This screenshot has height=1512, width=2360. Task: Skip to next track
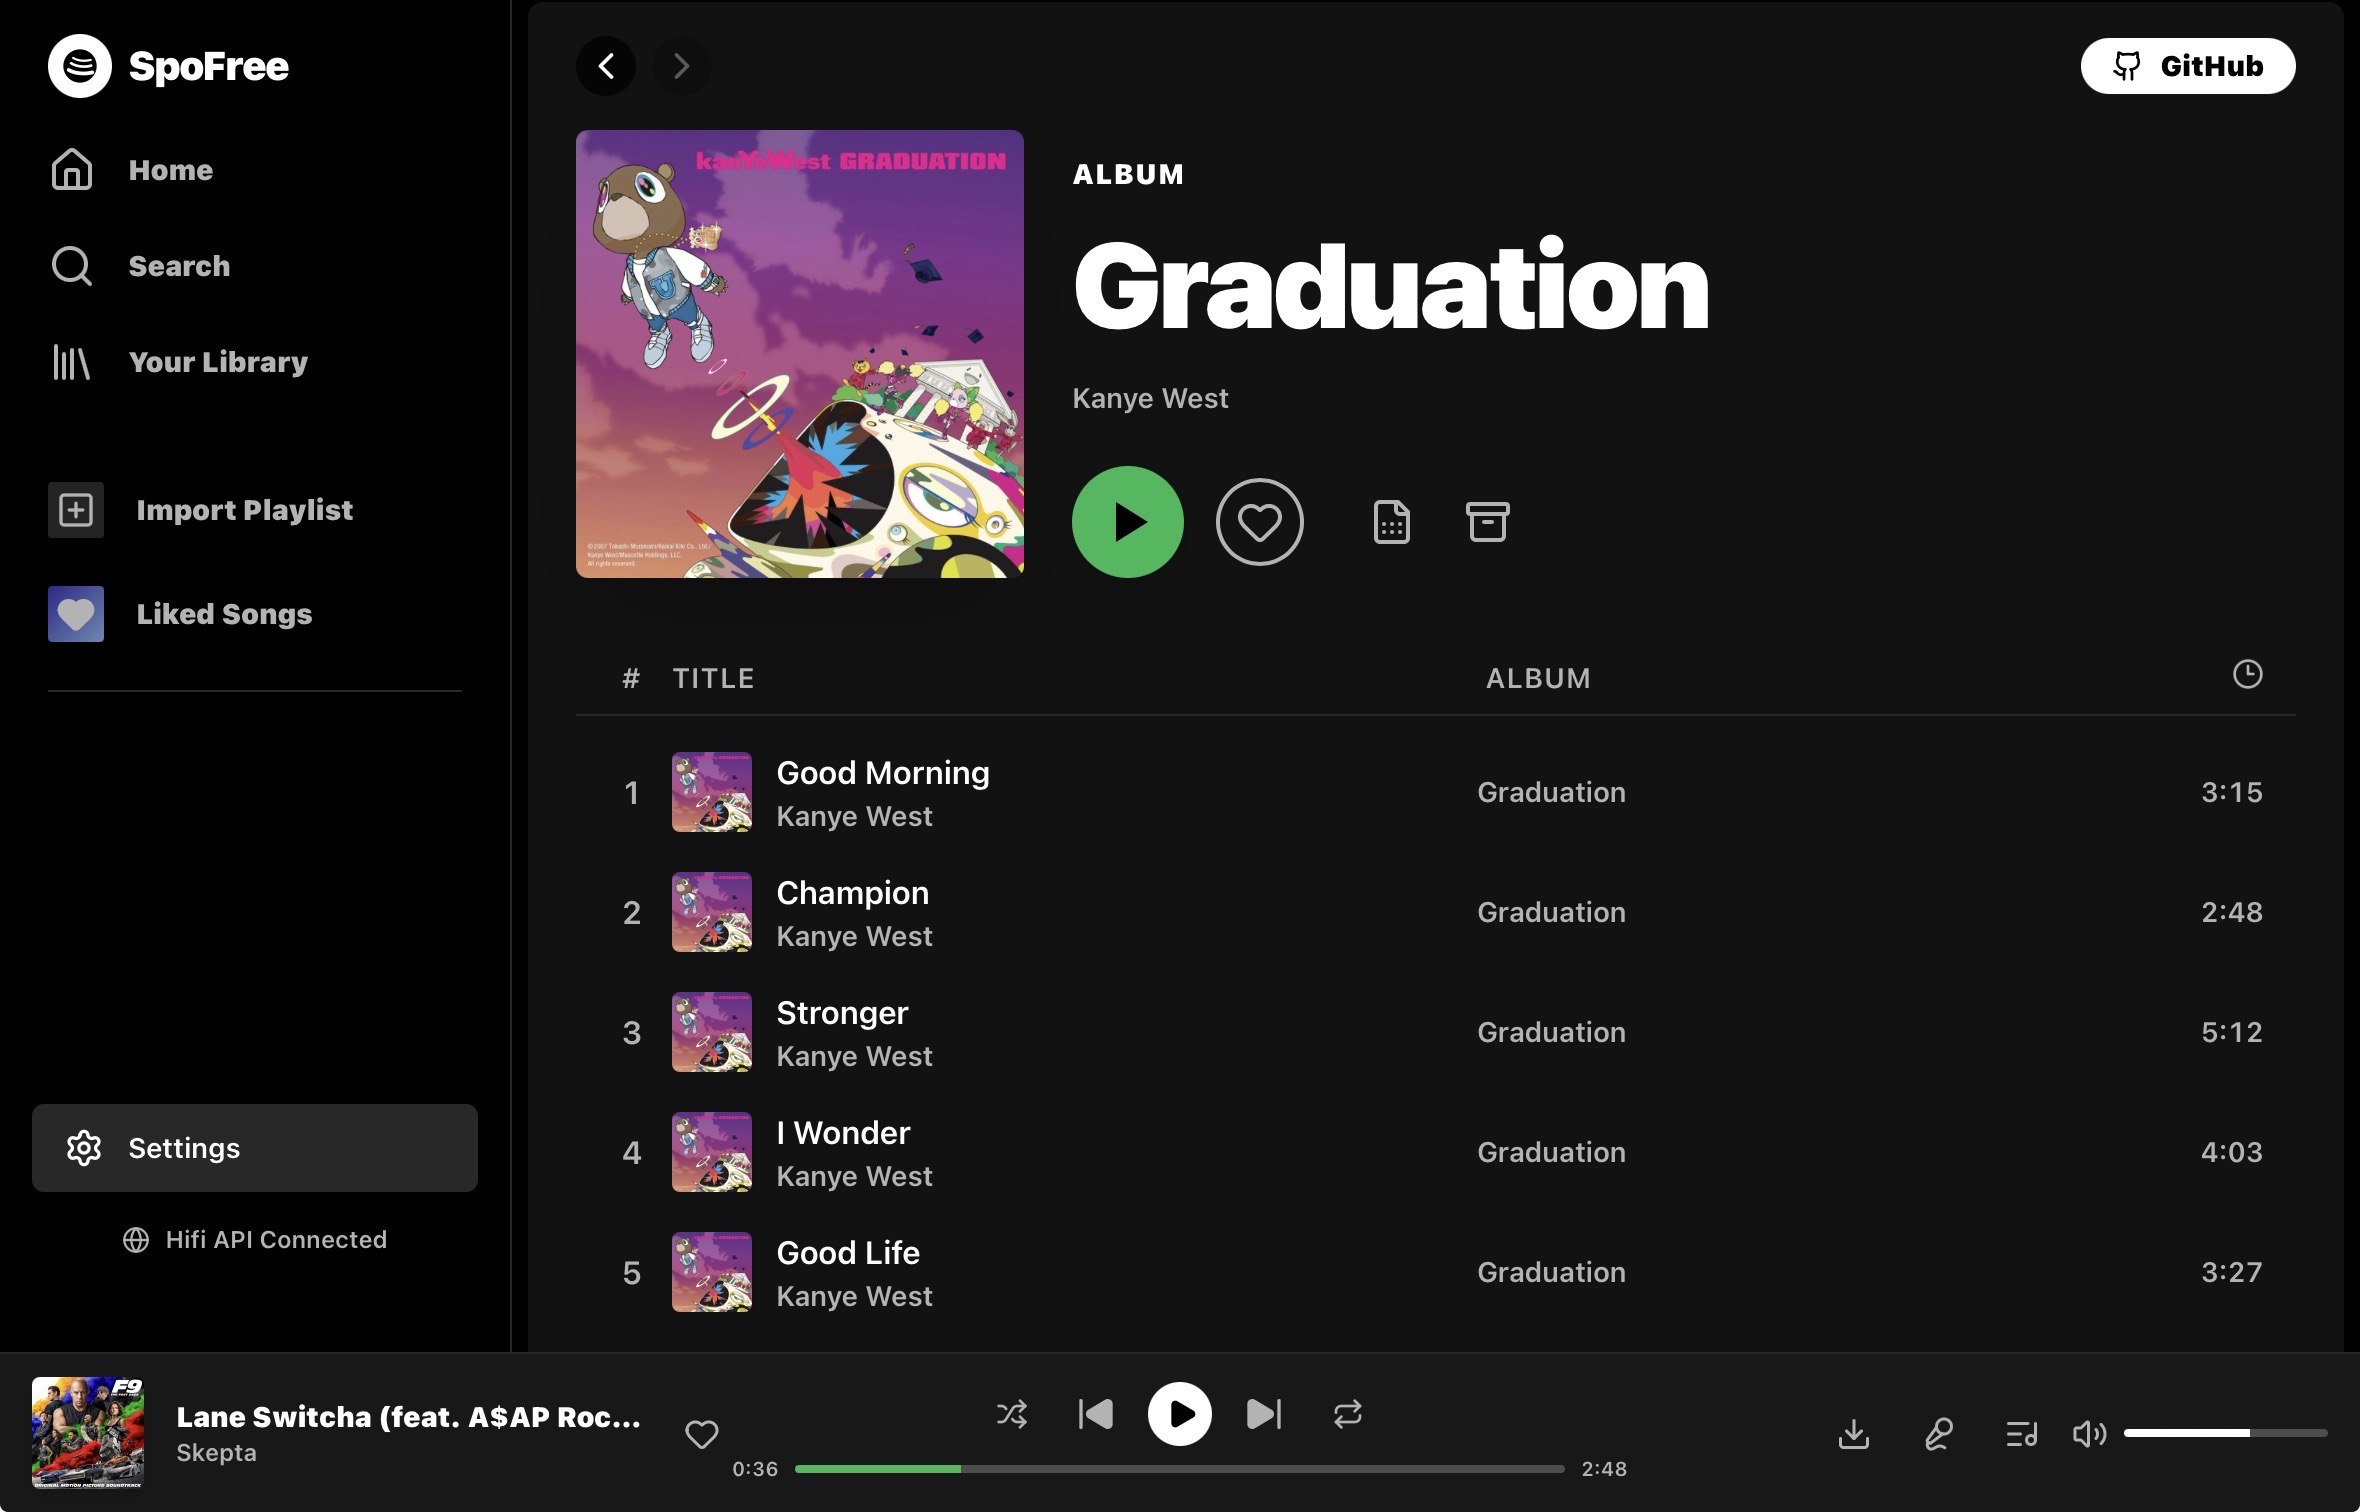[1263, 1414]
